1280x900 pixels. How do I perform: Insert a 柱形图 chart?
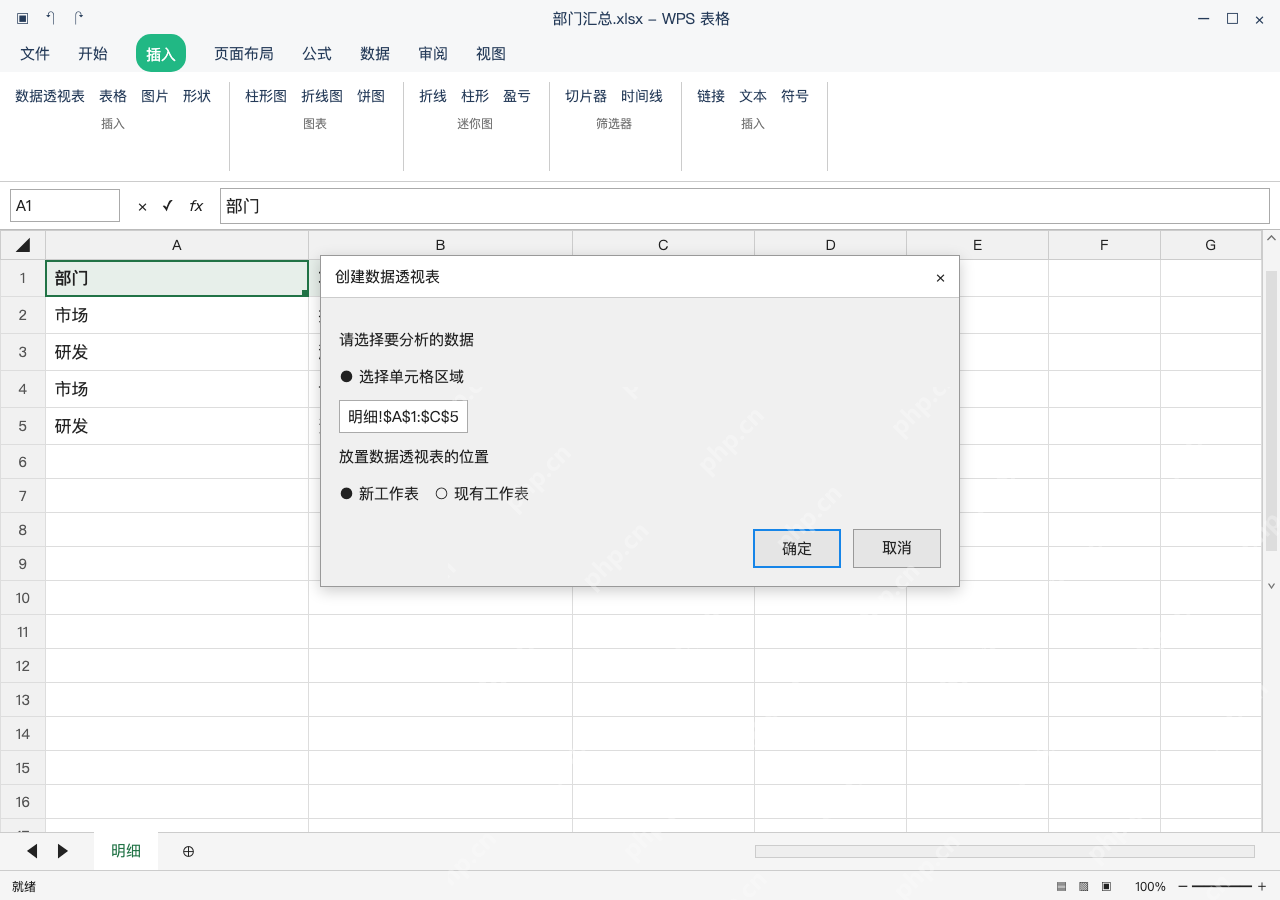(x=266, y=96)
